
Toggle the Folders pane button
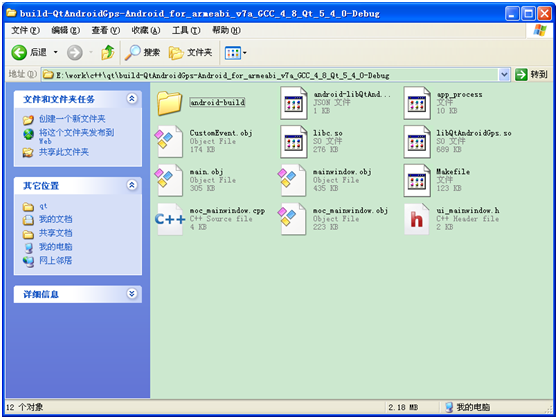tap(190, 53)
